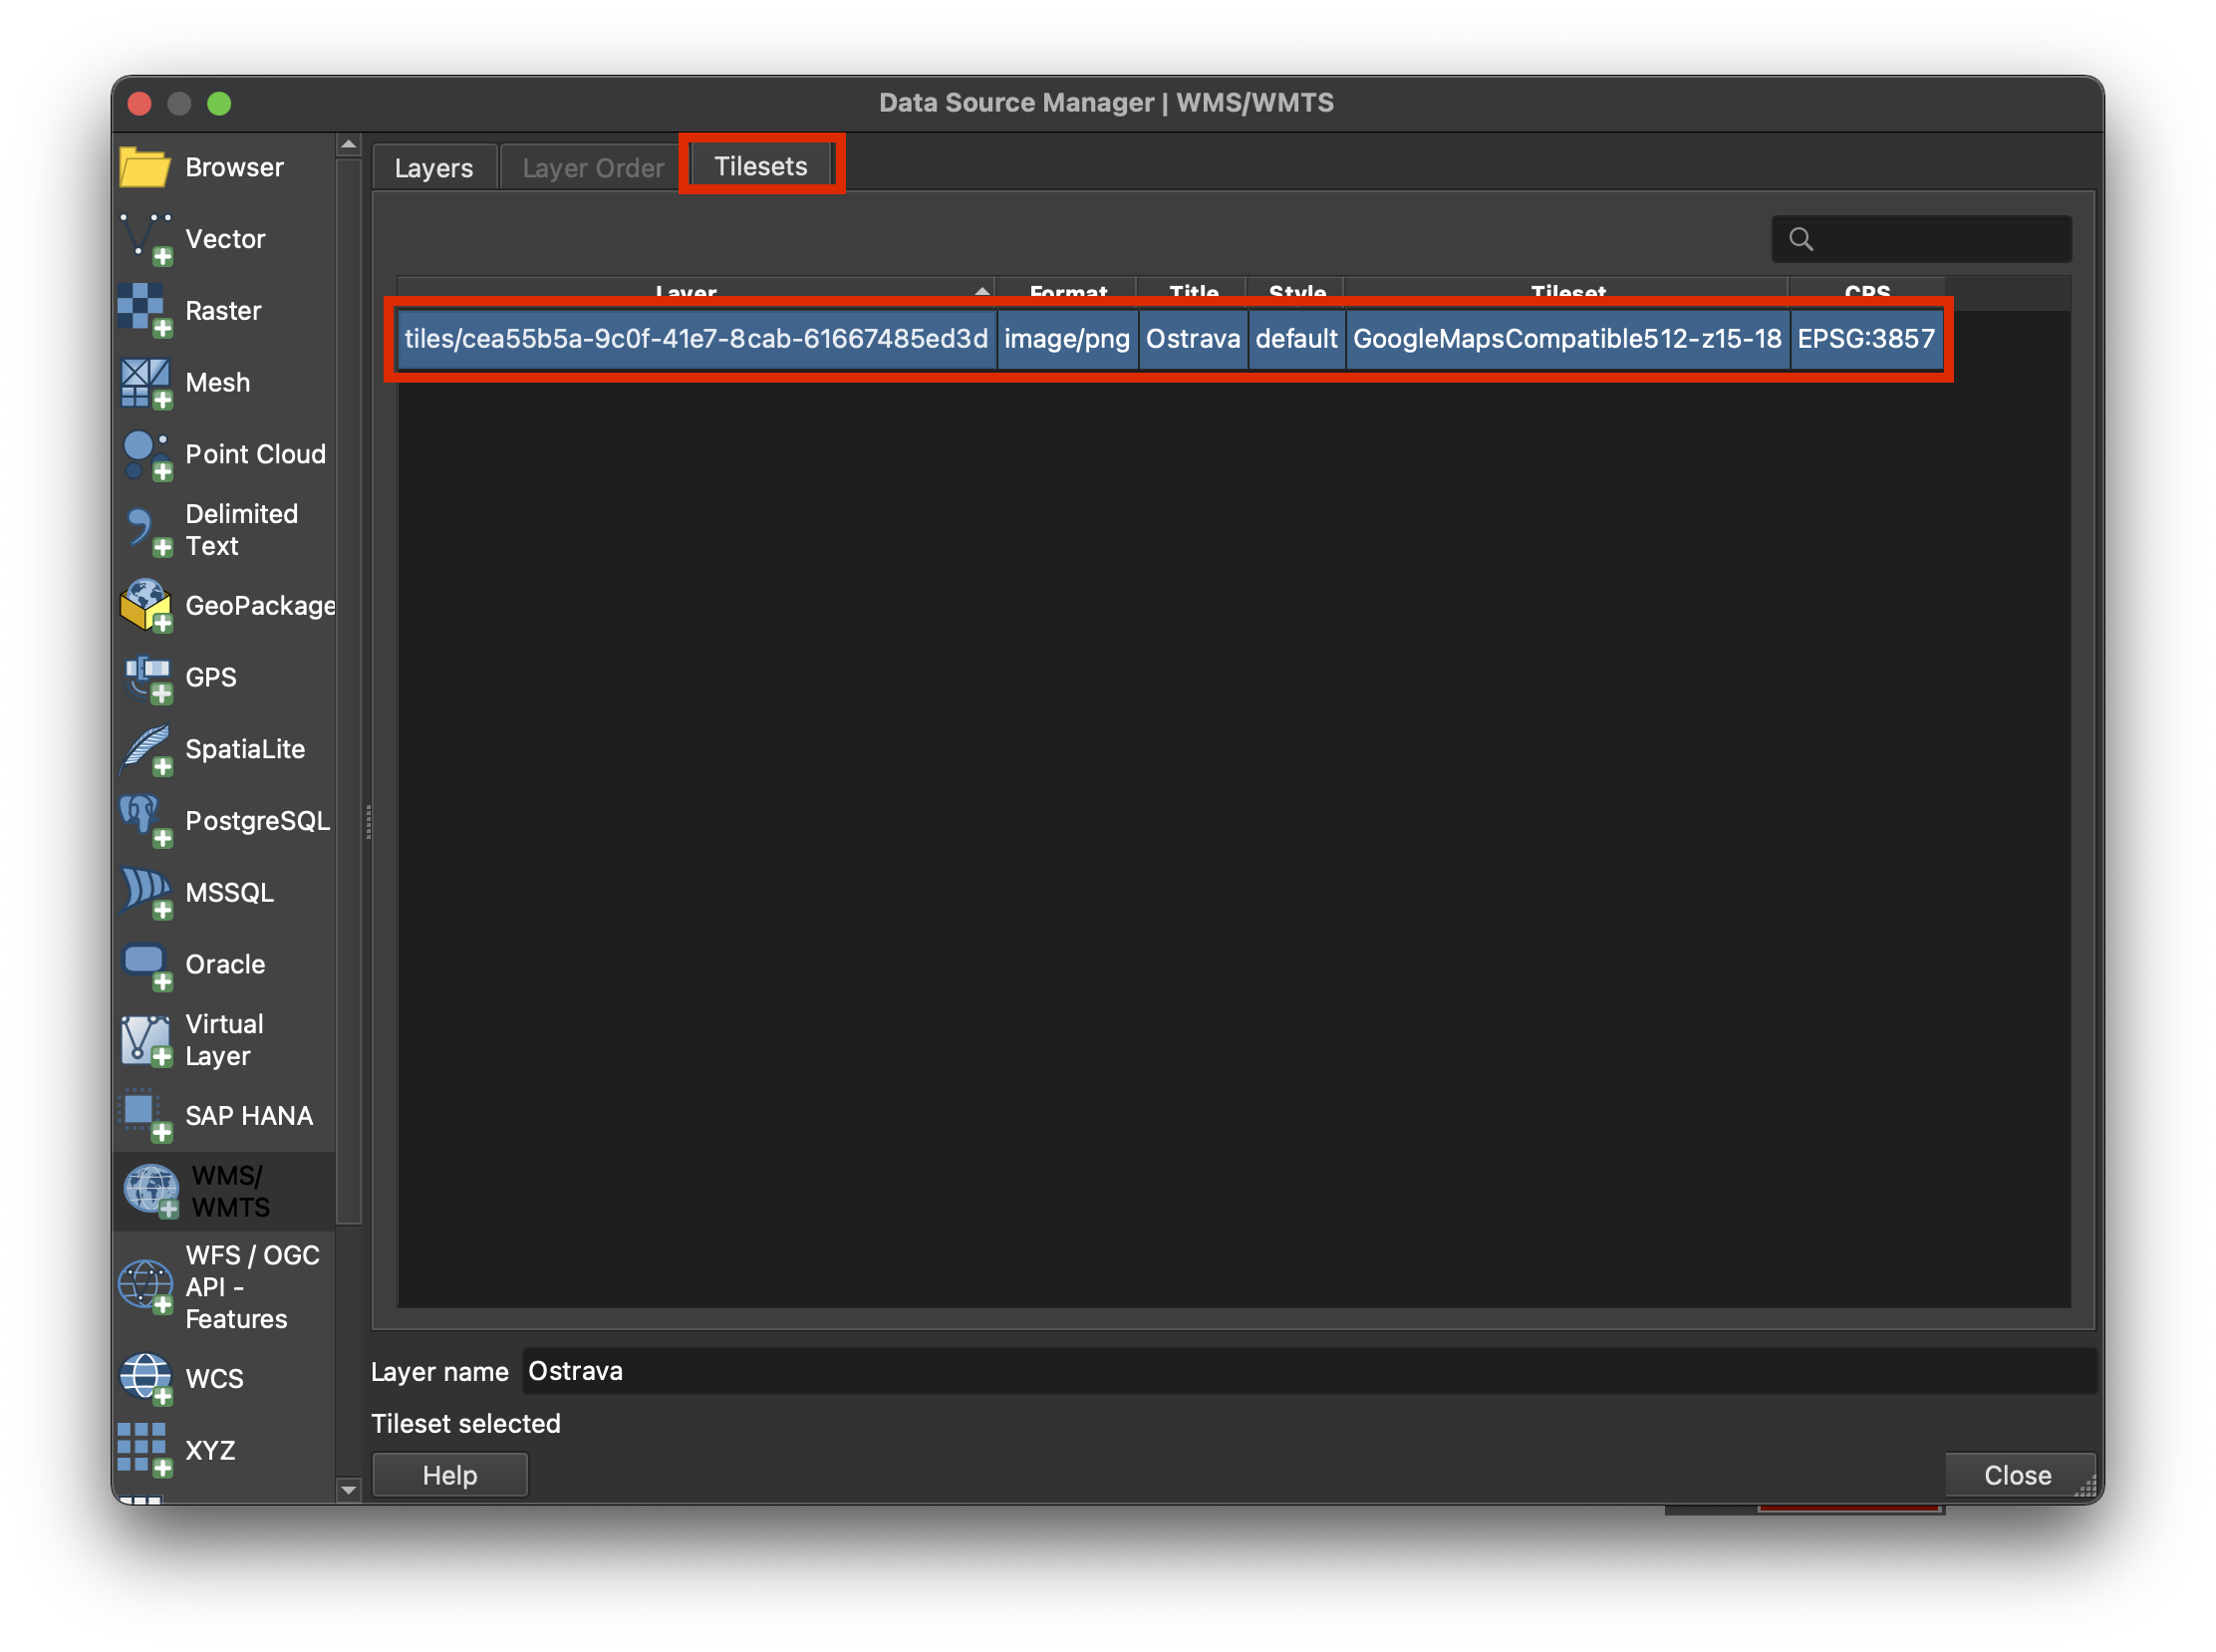Switch to the Layers tab
The height and width of the screenshot is (1652, 2216).
point(433,168)
